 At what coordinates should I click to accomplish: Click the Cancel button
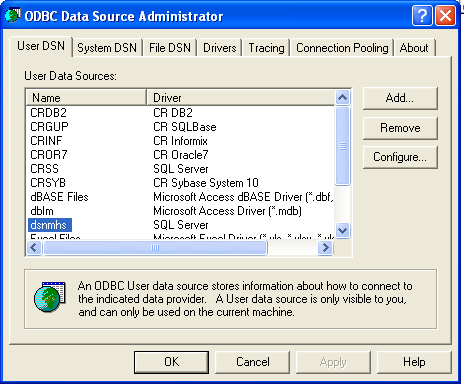pyautogui.click(x=253, y=362)
